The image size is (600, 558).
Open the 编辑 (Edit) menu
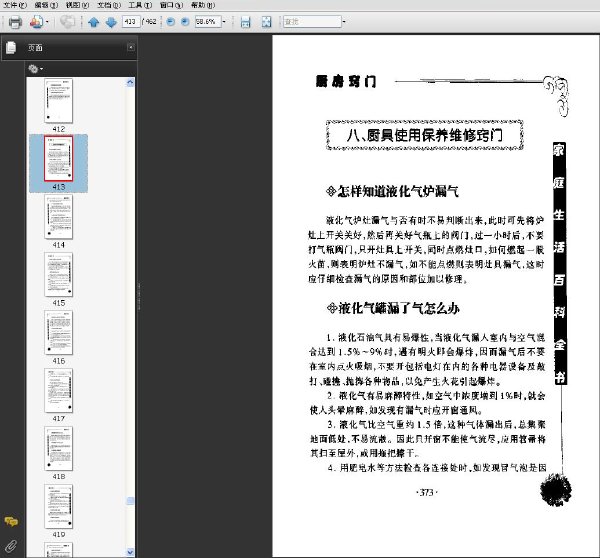coord(46,5)
